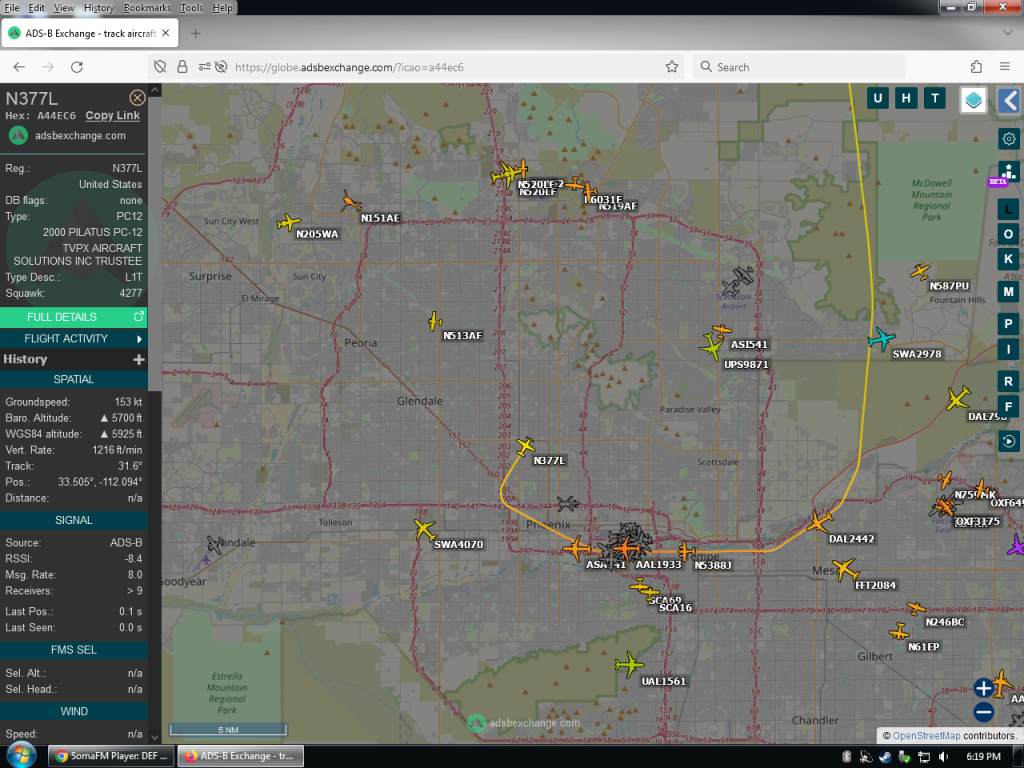Click the browser back arrow
Screen dimensions: 1024x768
point(19,67)
